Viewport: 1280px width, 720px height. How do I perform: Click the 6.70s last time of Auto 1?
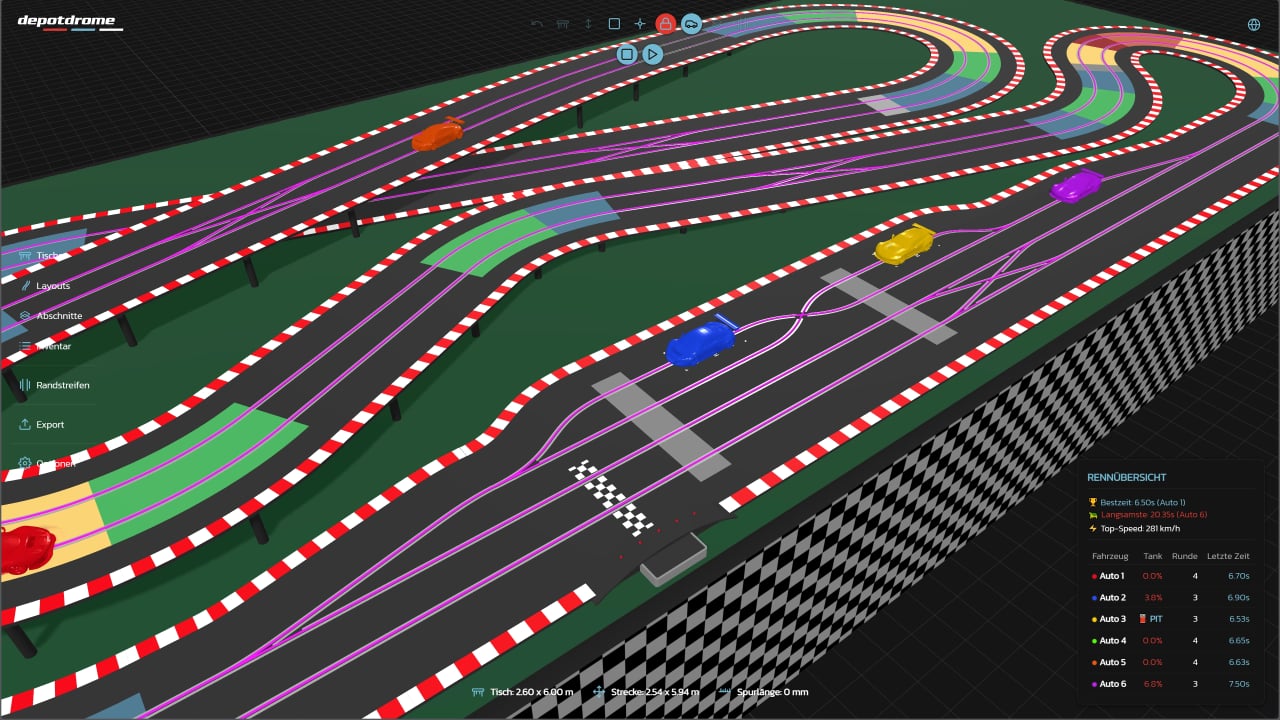click(x=1237, y=576)
